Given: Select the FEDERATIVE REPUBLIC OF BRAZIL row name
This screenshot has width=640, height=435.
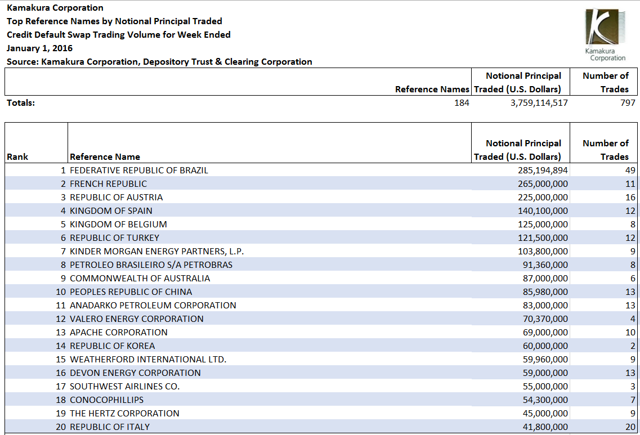Looking at the screenshot, I should [x=139, y=170].
